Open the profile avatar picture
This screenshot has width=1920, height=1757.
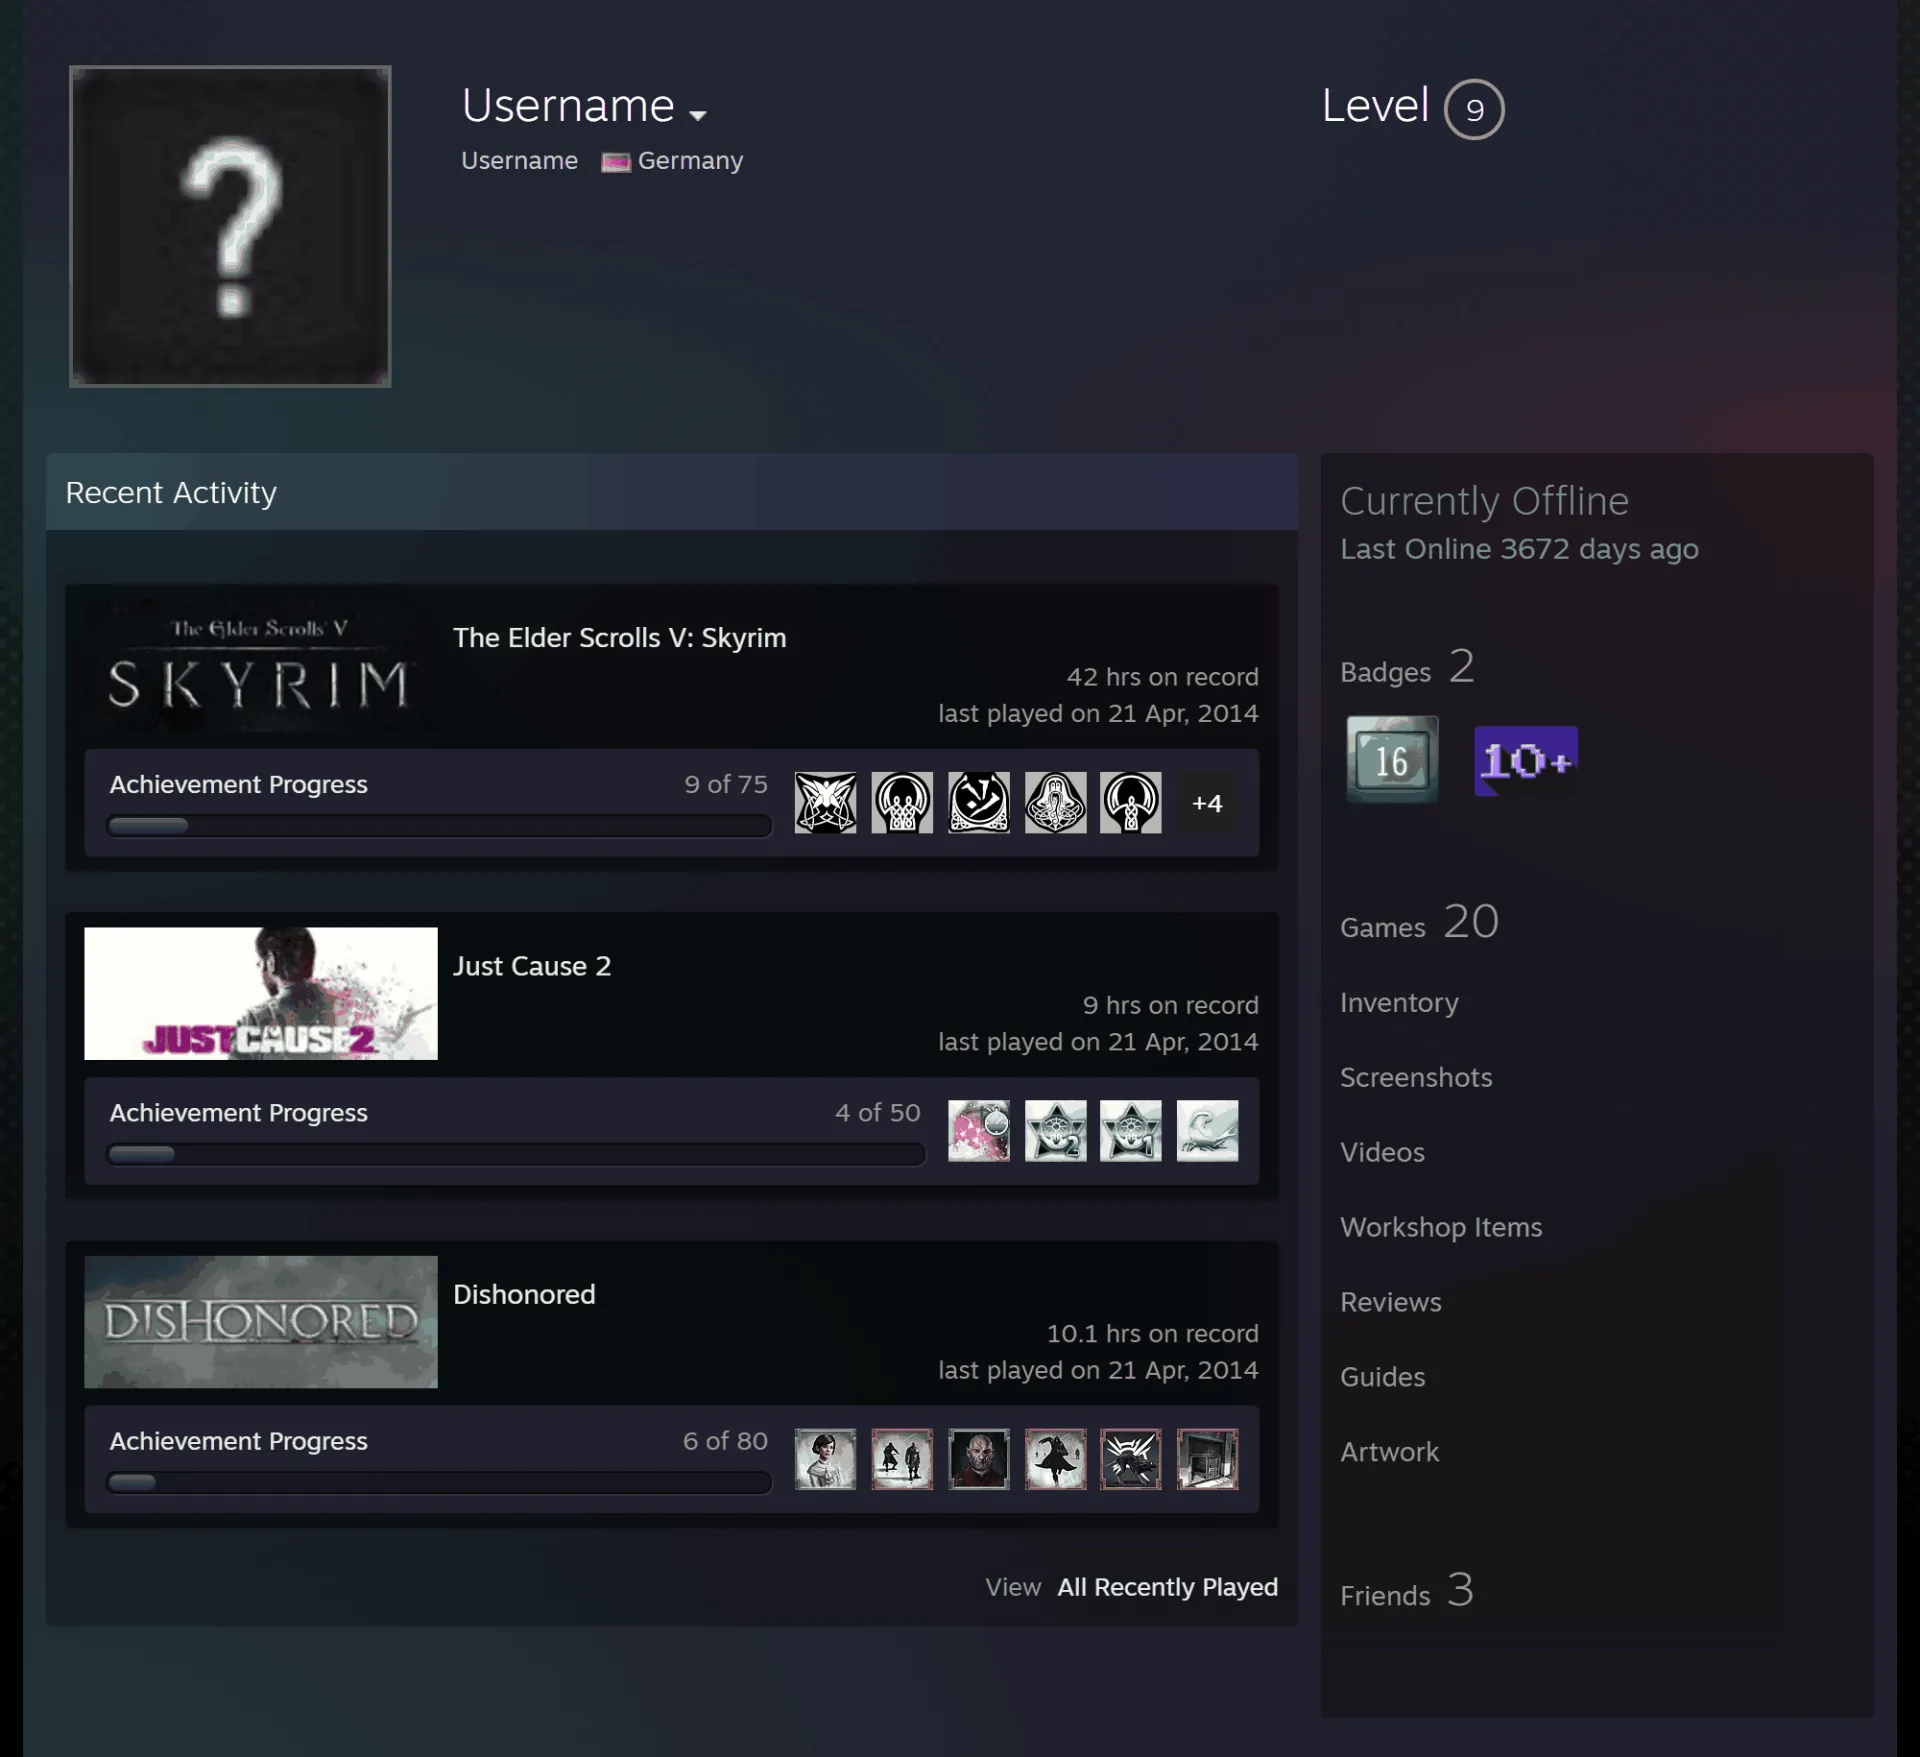coord(230,226)
